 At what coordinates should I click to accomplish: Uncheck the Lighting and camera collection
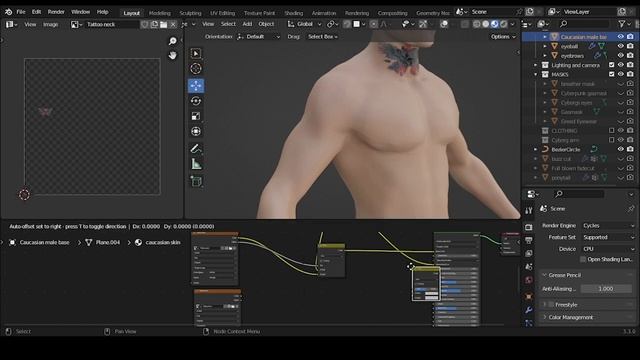point(611,65)
